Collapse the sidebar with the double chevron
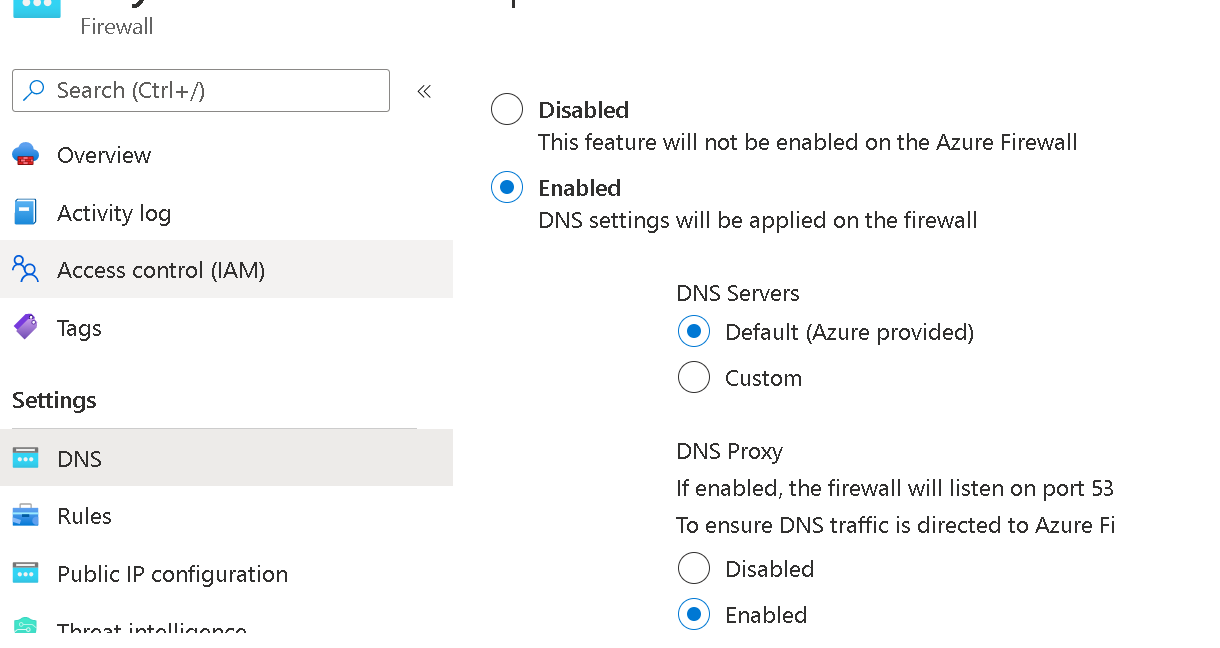Viewport: 1220px width, 648px height. click(x=424, y=90)
